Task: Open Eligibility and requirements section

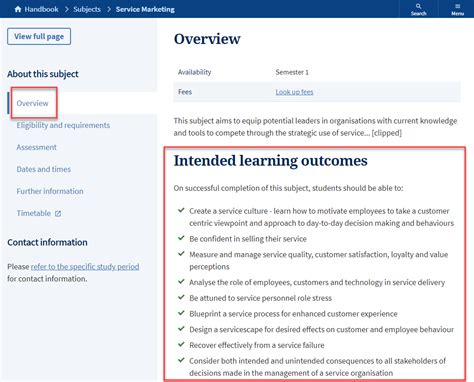Action: click(x=63, y=125)
